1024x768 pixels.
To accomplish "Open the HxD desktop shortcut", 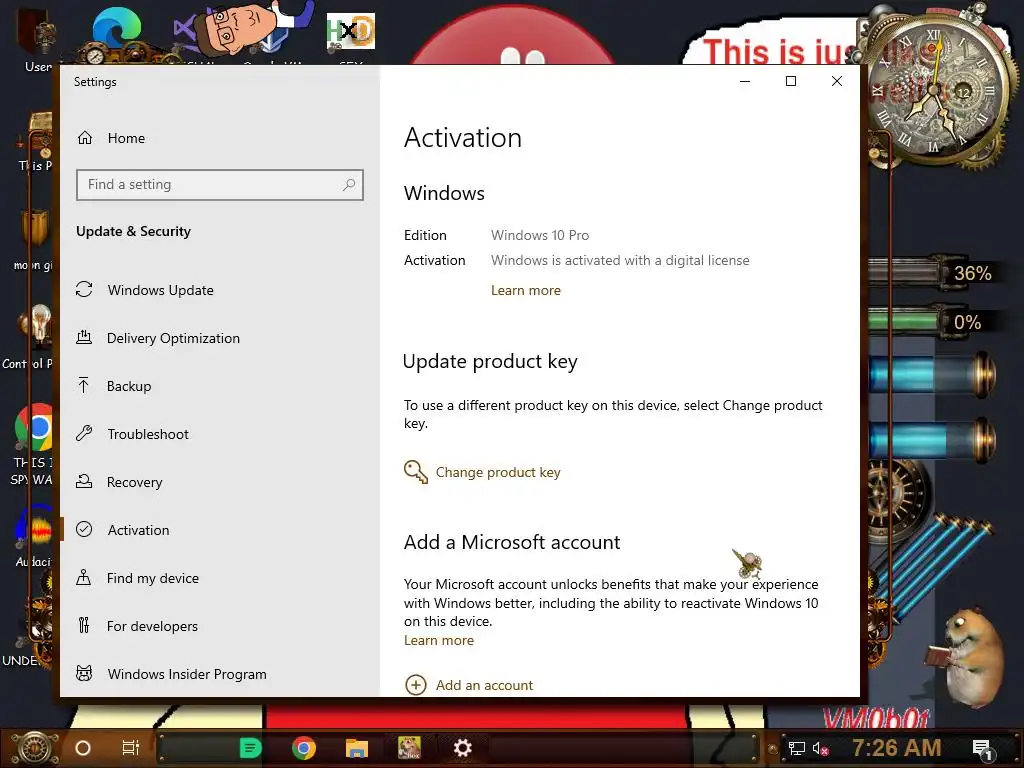I will (351, 34).
